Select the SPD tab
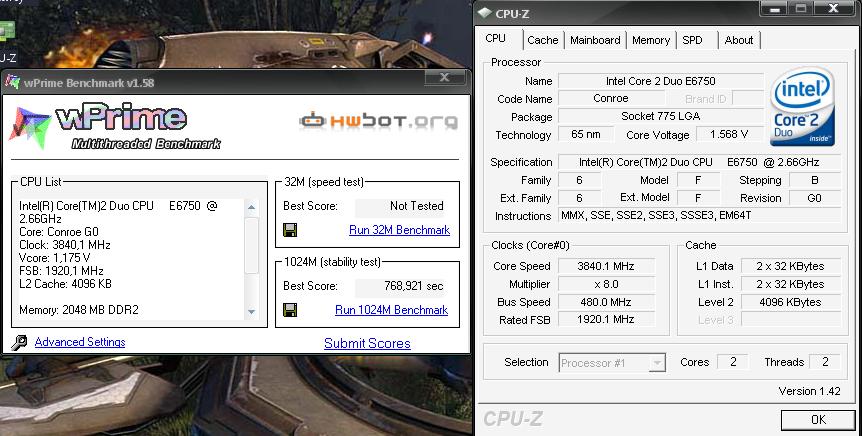862x436 pixels. click(x=693, y=40)
